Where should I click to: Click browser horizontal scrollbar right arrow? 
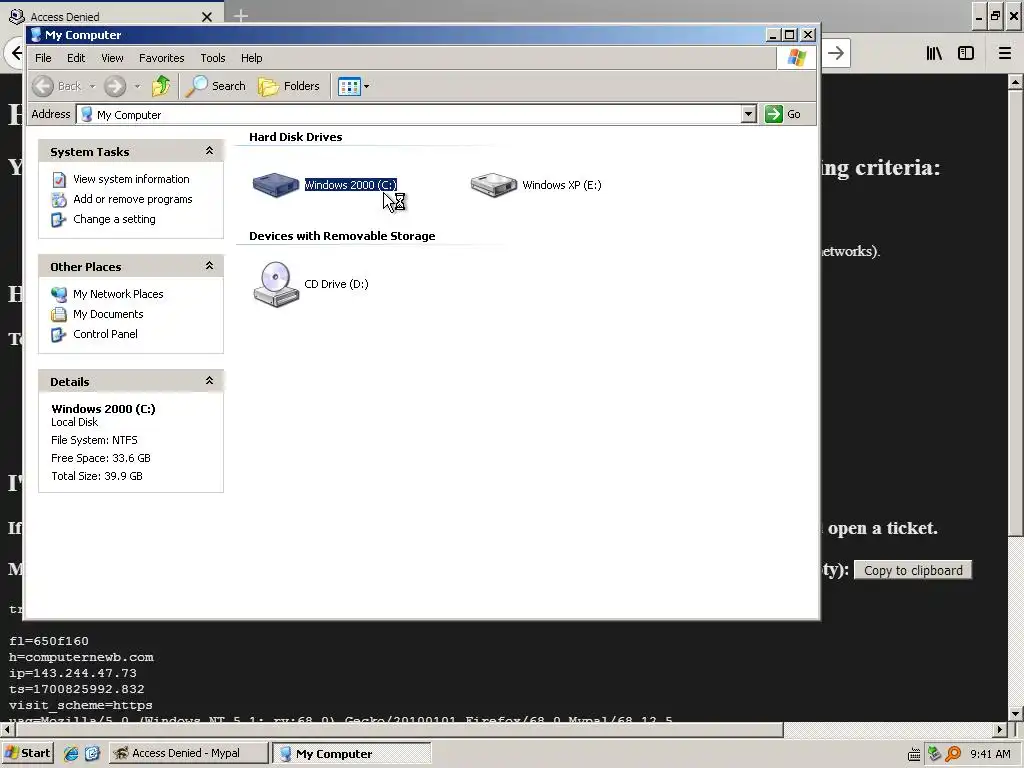click(x=1000, y=729)
